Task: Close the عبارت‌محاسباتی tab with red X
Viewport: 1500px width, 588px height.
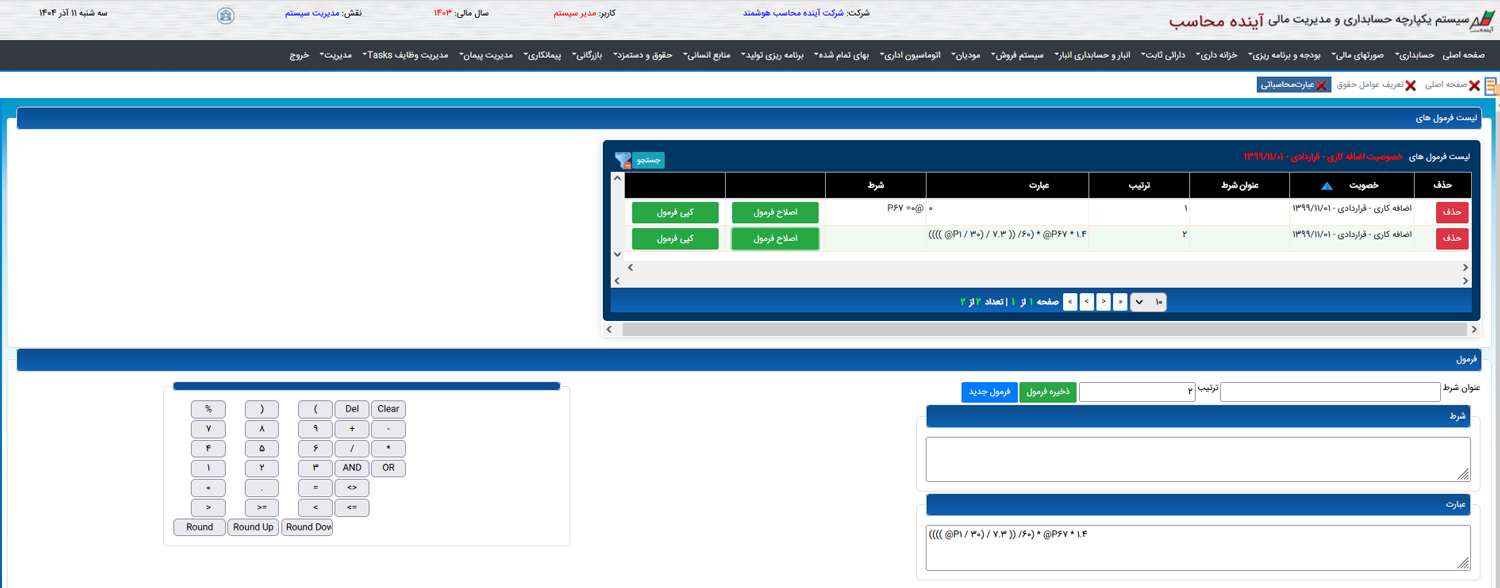Action: (x=1321, y=86)
